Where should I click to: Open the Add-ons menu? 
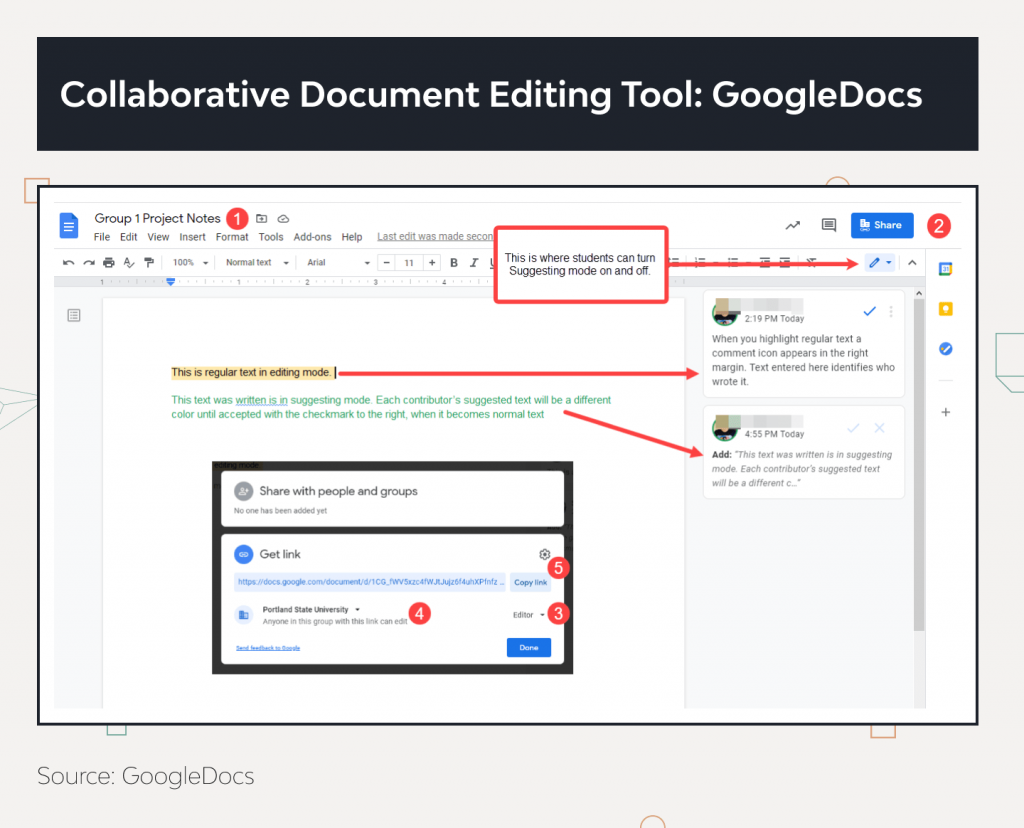312,236
